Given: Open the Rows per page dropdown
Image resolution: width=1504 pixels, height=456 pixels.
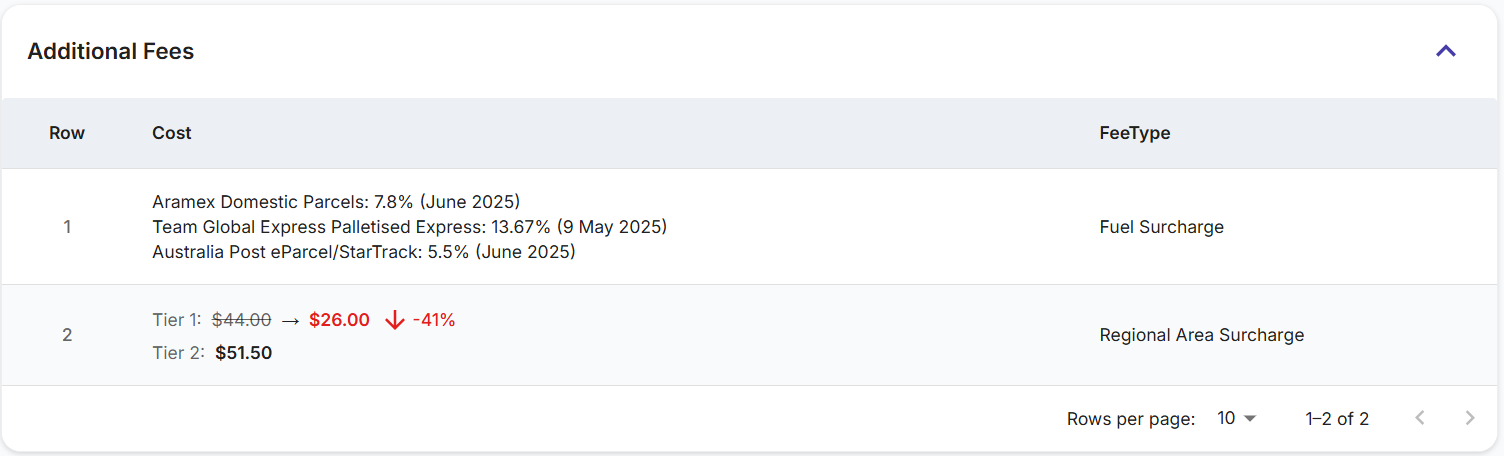Looking at the screenshot, I should pos(1236,419).
